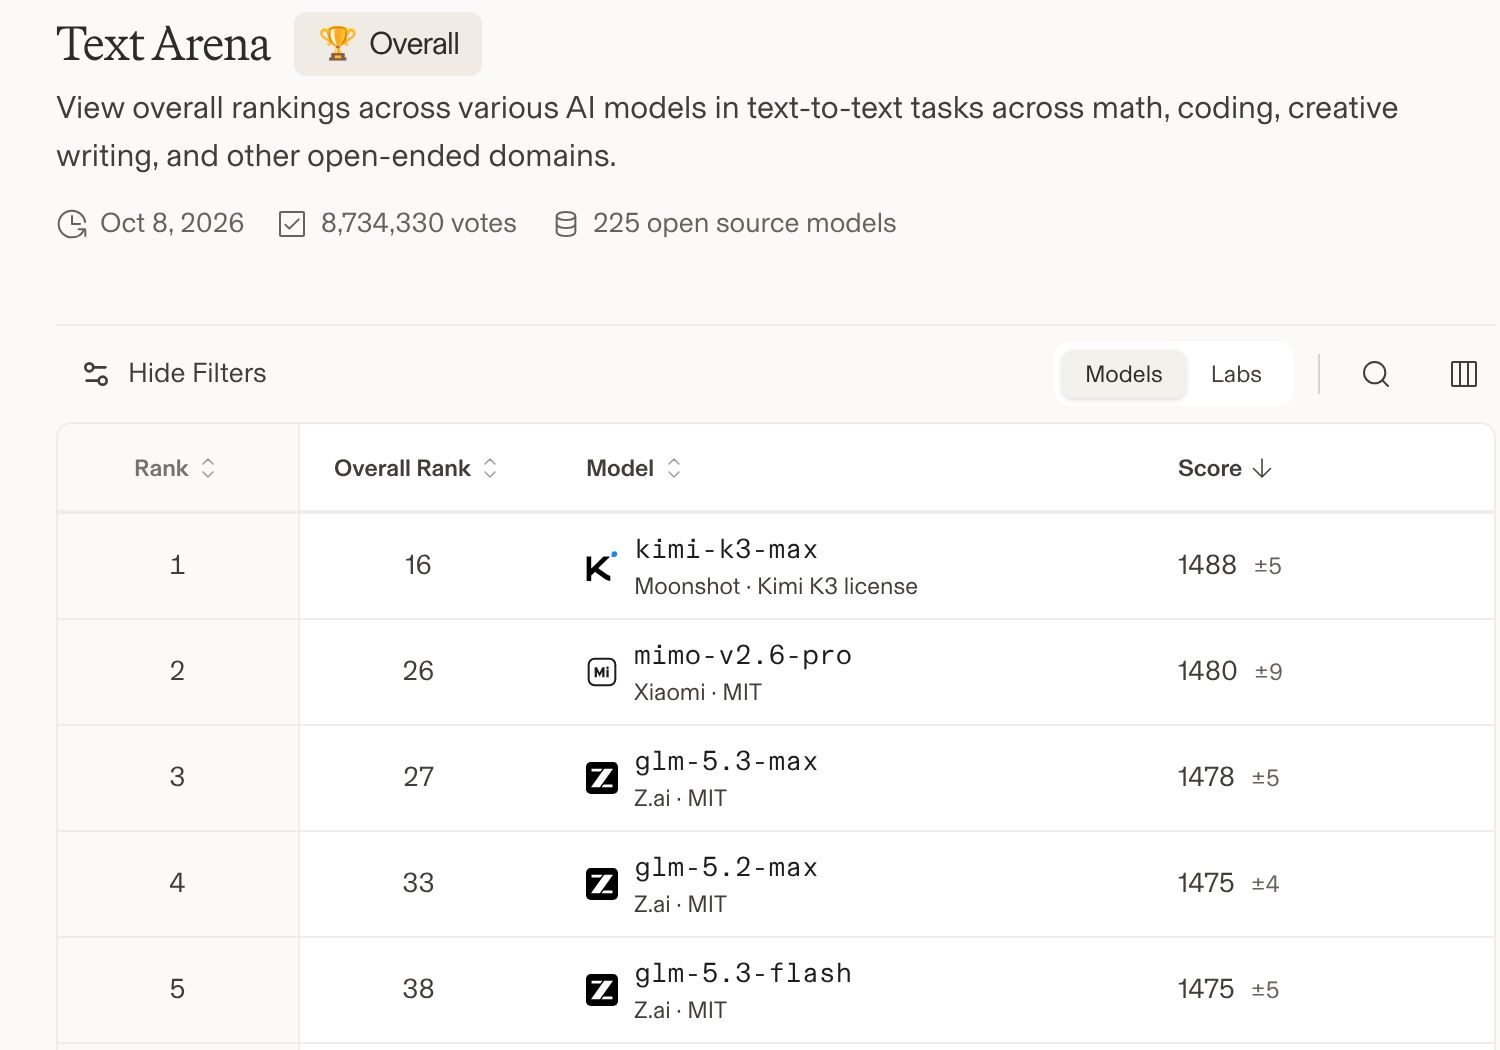Toggle sort order on the Score column
This screenshot has height=1050, width=1500.
tap(1225, 468)
